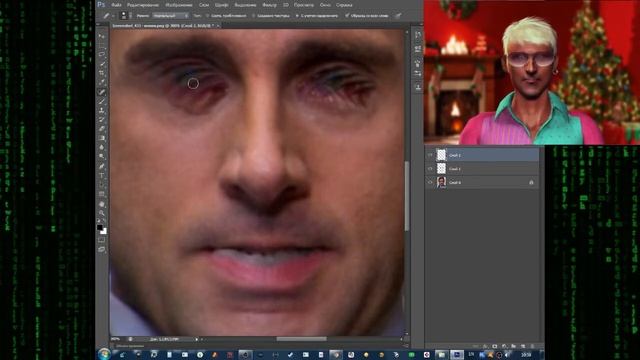This screenshot has height=360, width=640.
Task: Click the delete layer trash icon
Action: pos(532,346)
